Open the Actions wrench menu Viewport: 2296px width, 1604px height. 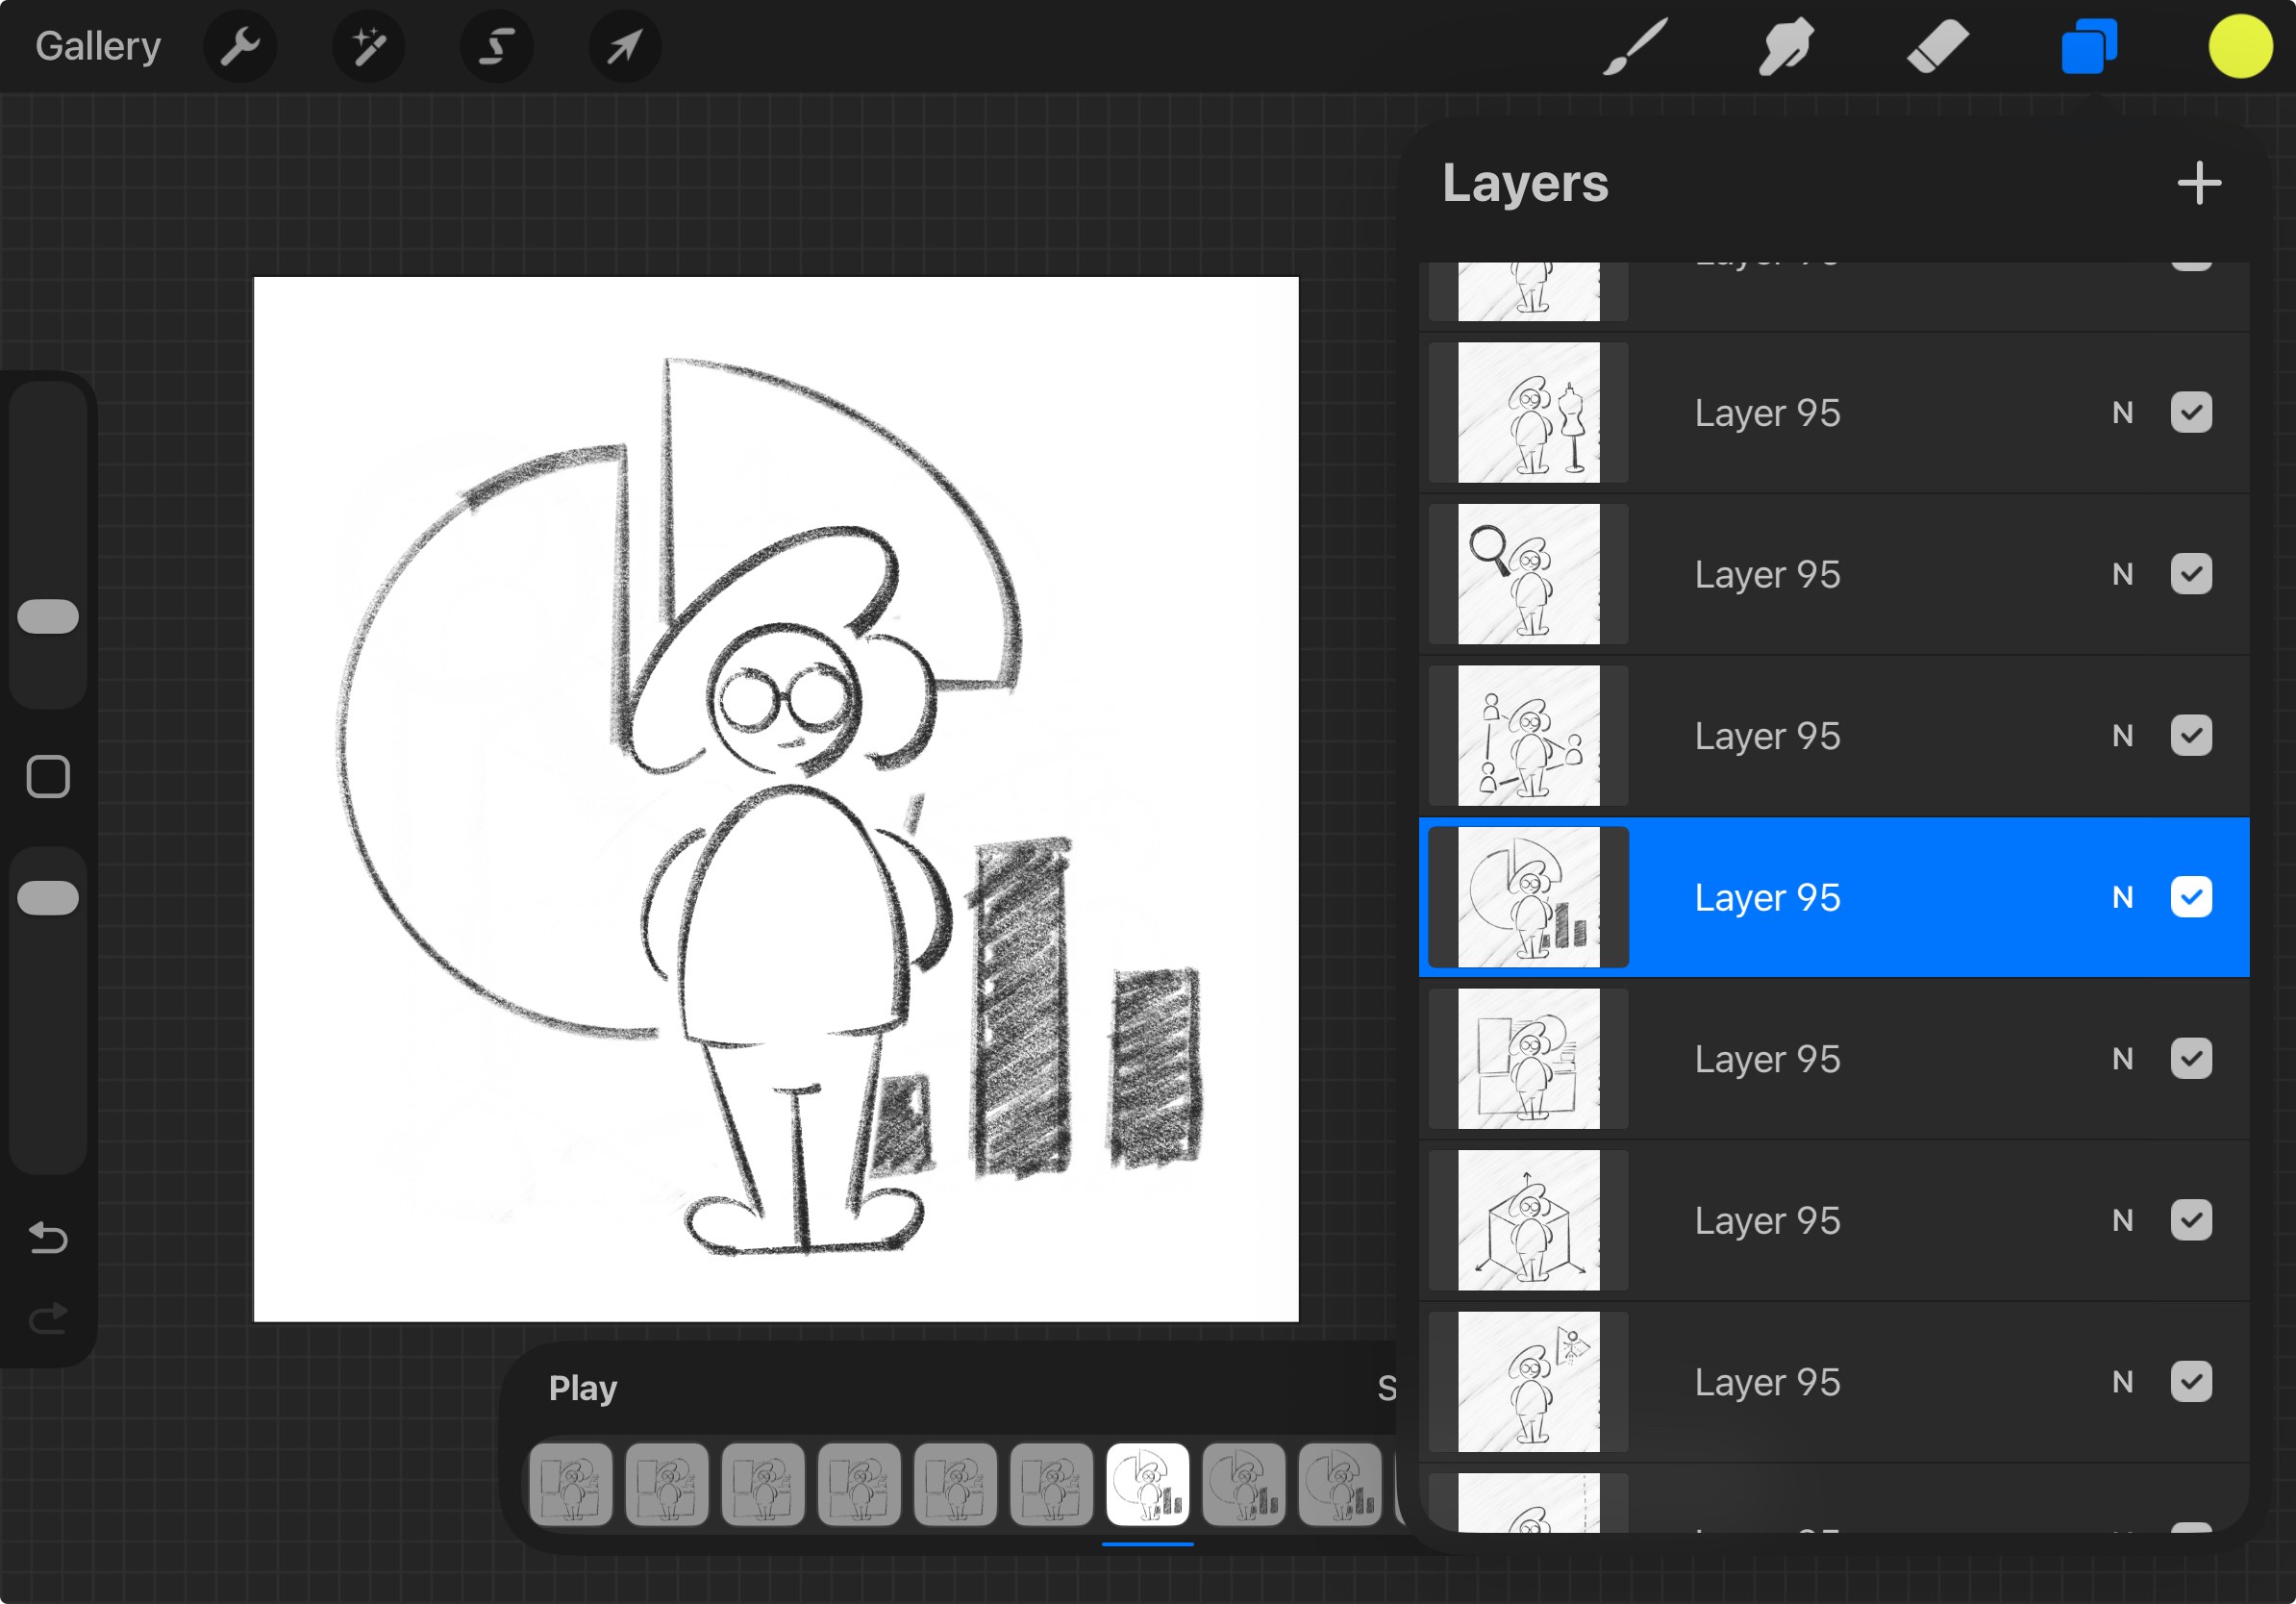pyautogui.click(x=240, y=46)
